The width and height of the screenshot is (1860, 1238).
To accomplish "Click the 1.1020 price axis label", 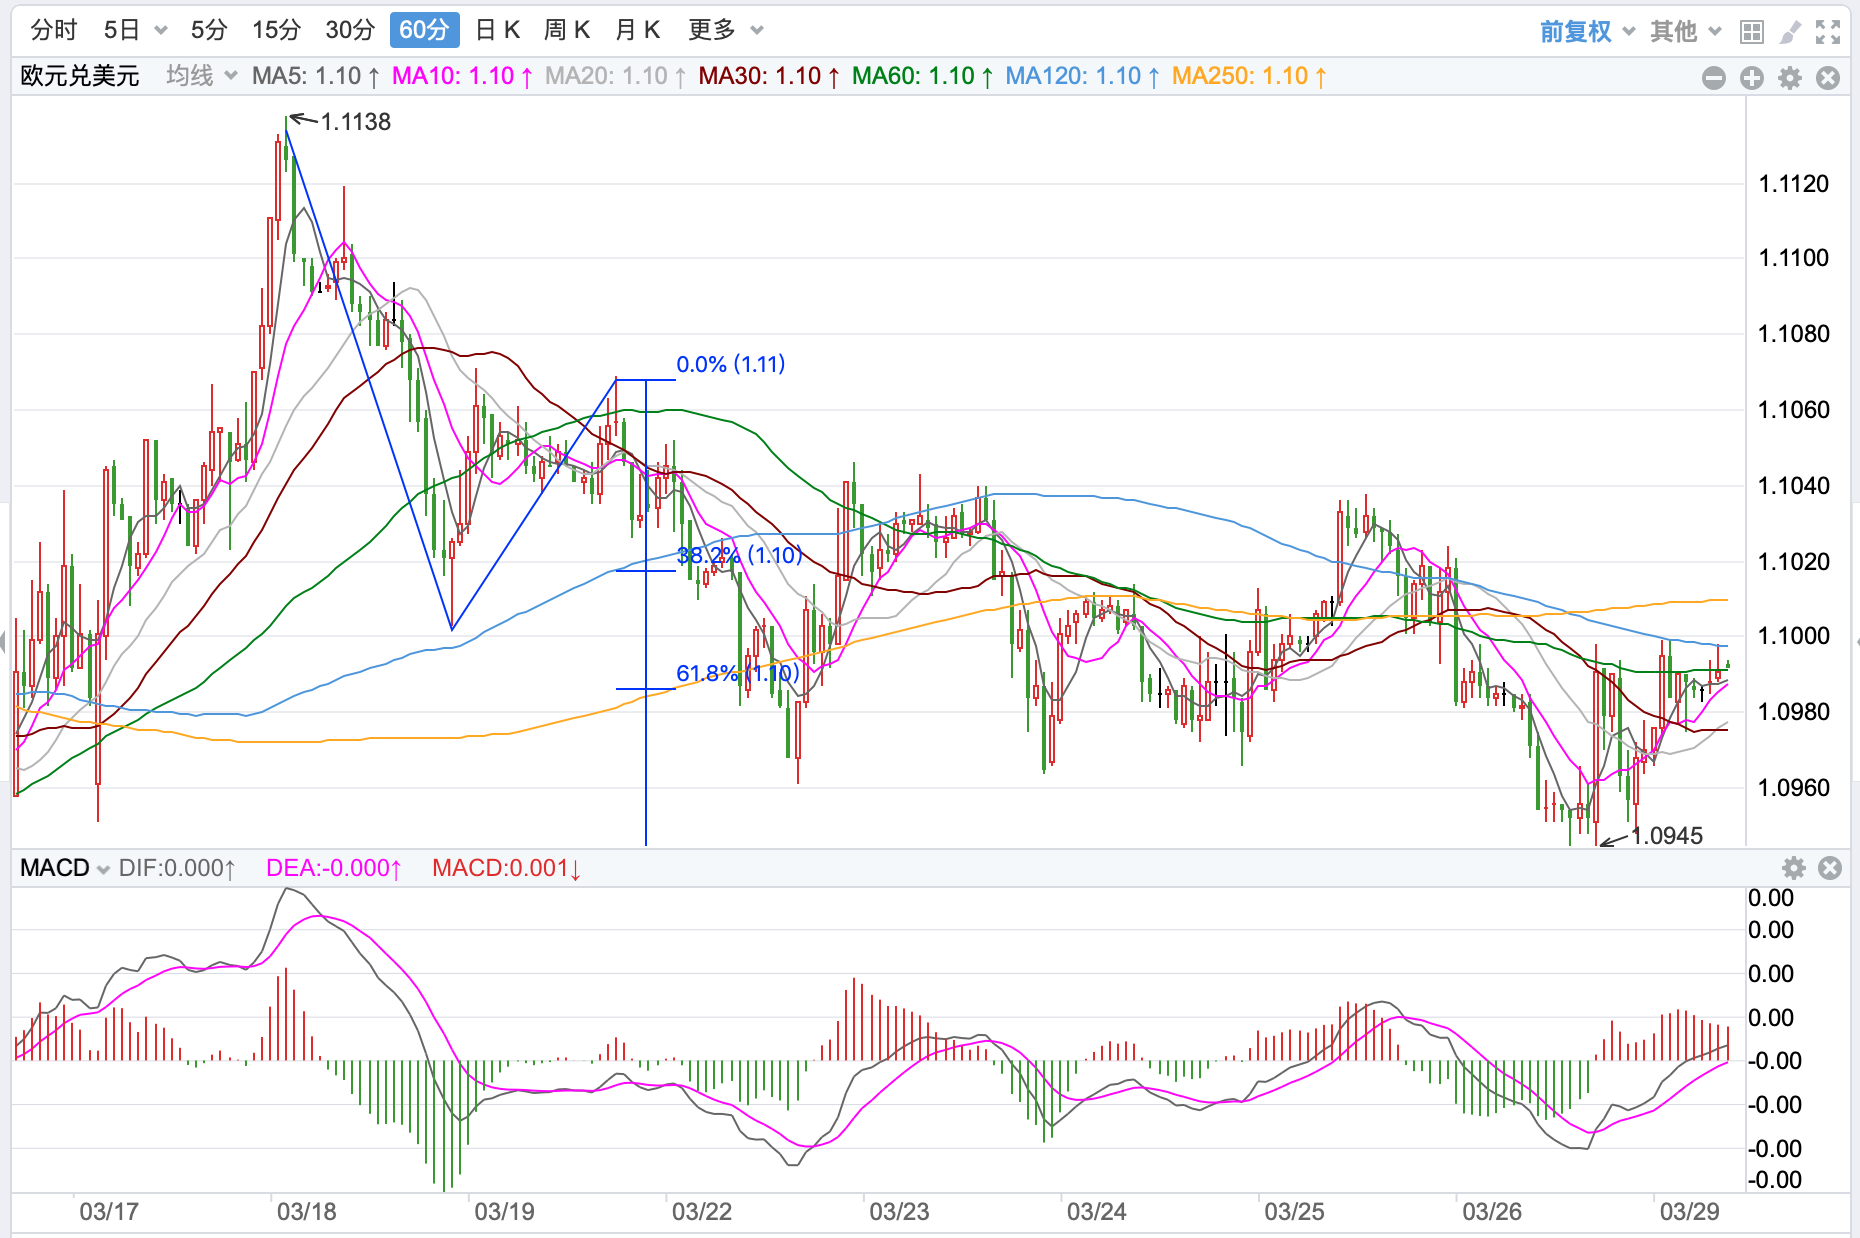I will 1794,562.
